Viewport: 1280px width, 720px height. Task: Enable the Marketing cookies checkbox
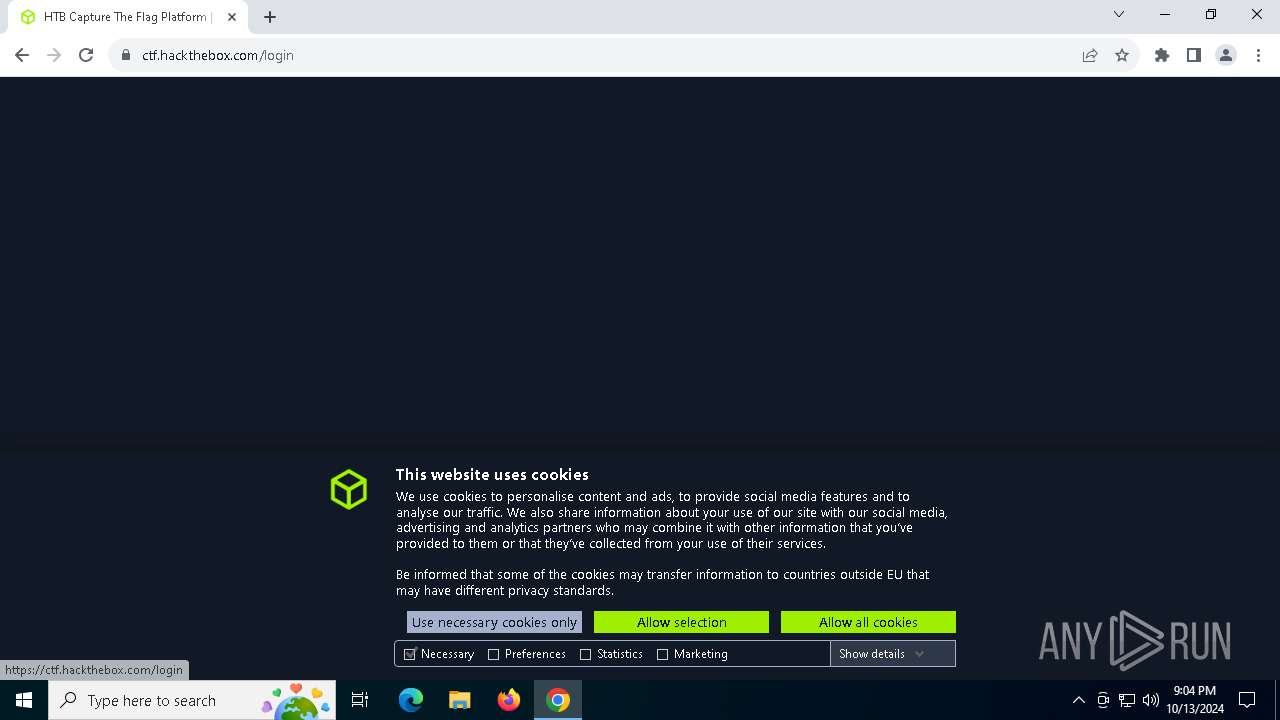pyautogui.click(x=662, y=654)
